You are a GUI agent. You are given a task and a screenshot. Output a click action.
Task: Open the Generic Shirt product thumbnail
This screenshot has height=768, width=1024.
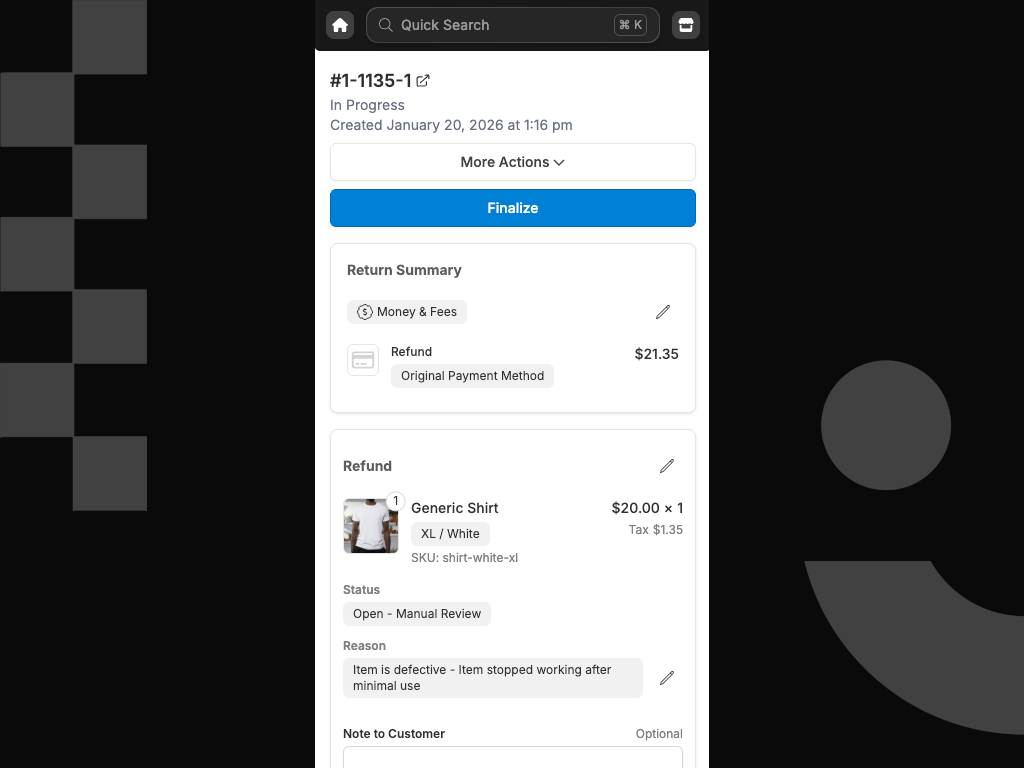tap(370, 526)
